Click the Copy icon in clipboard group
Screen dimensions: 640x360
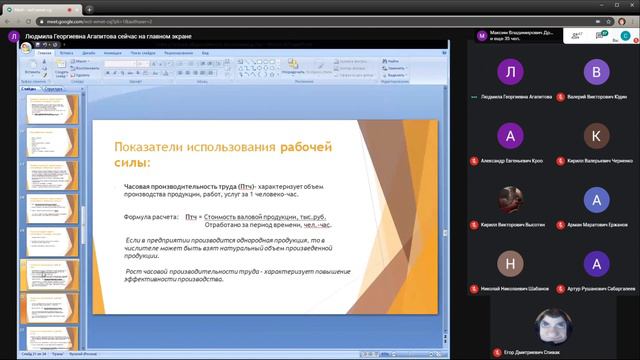click(x=44, y=68)
